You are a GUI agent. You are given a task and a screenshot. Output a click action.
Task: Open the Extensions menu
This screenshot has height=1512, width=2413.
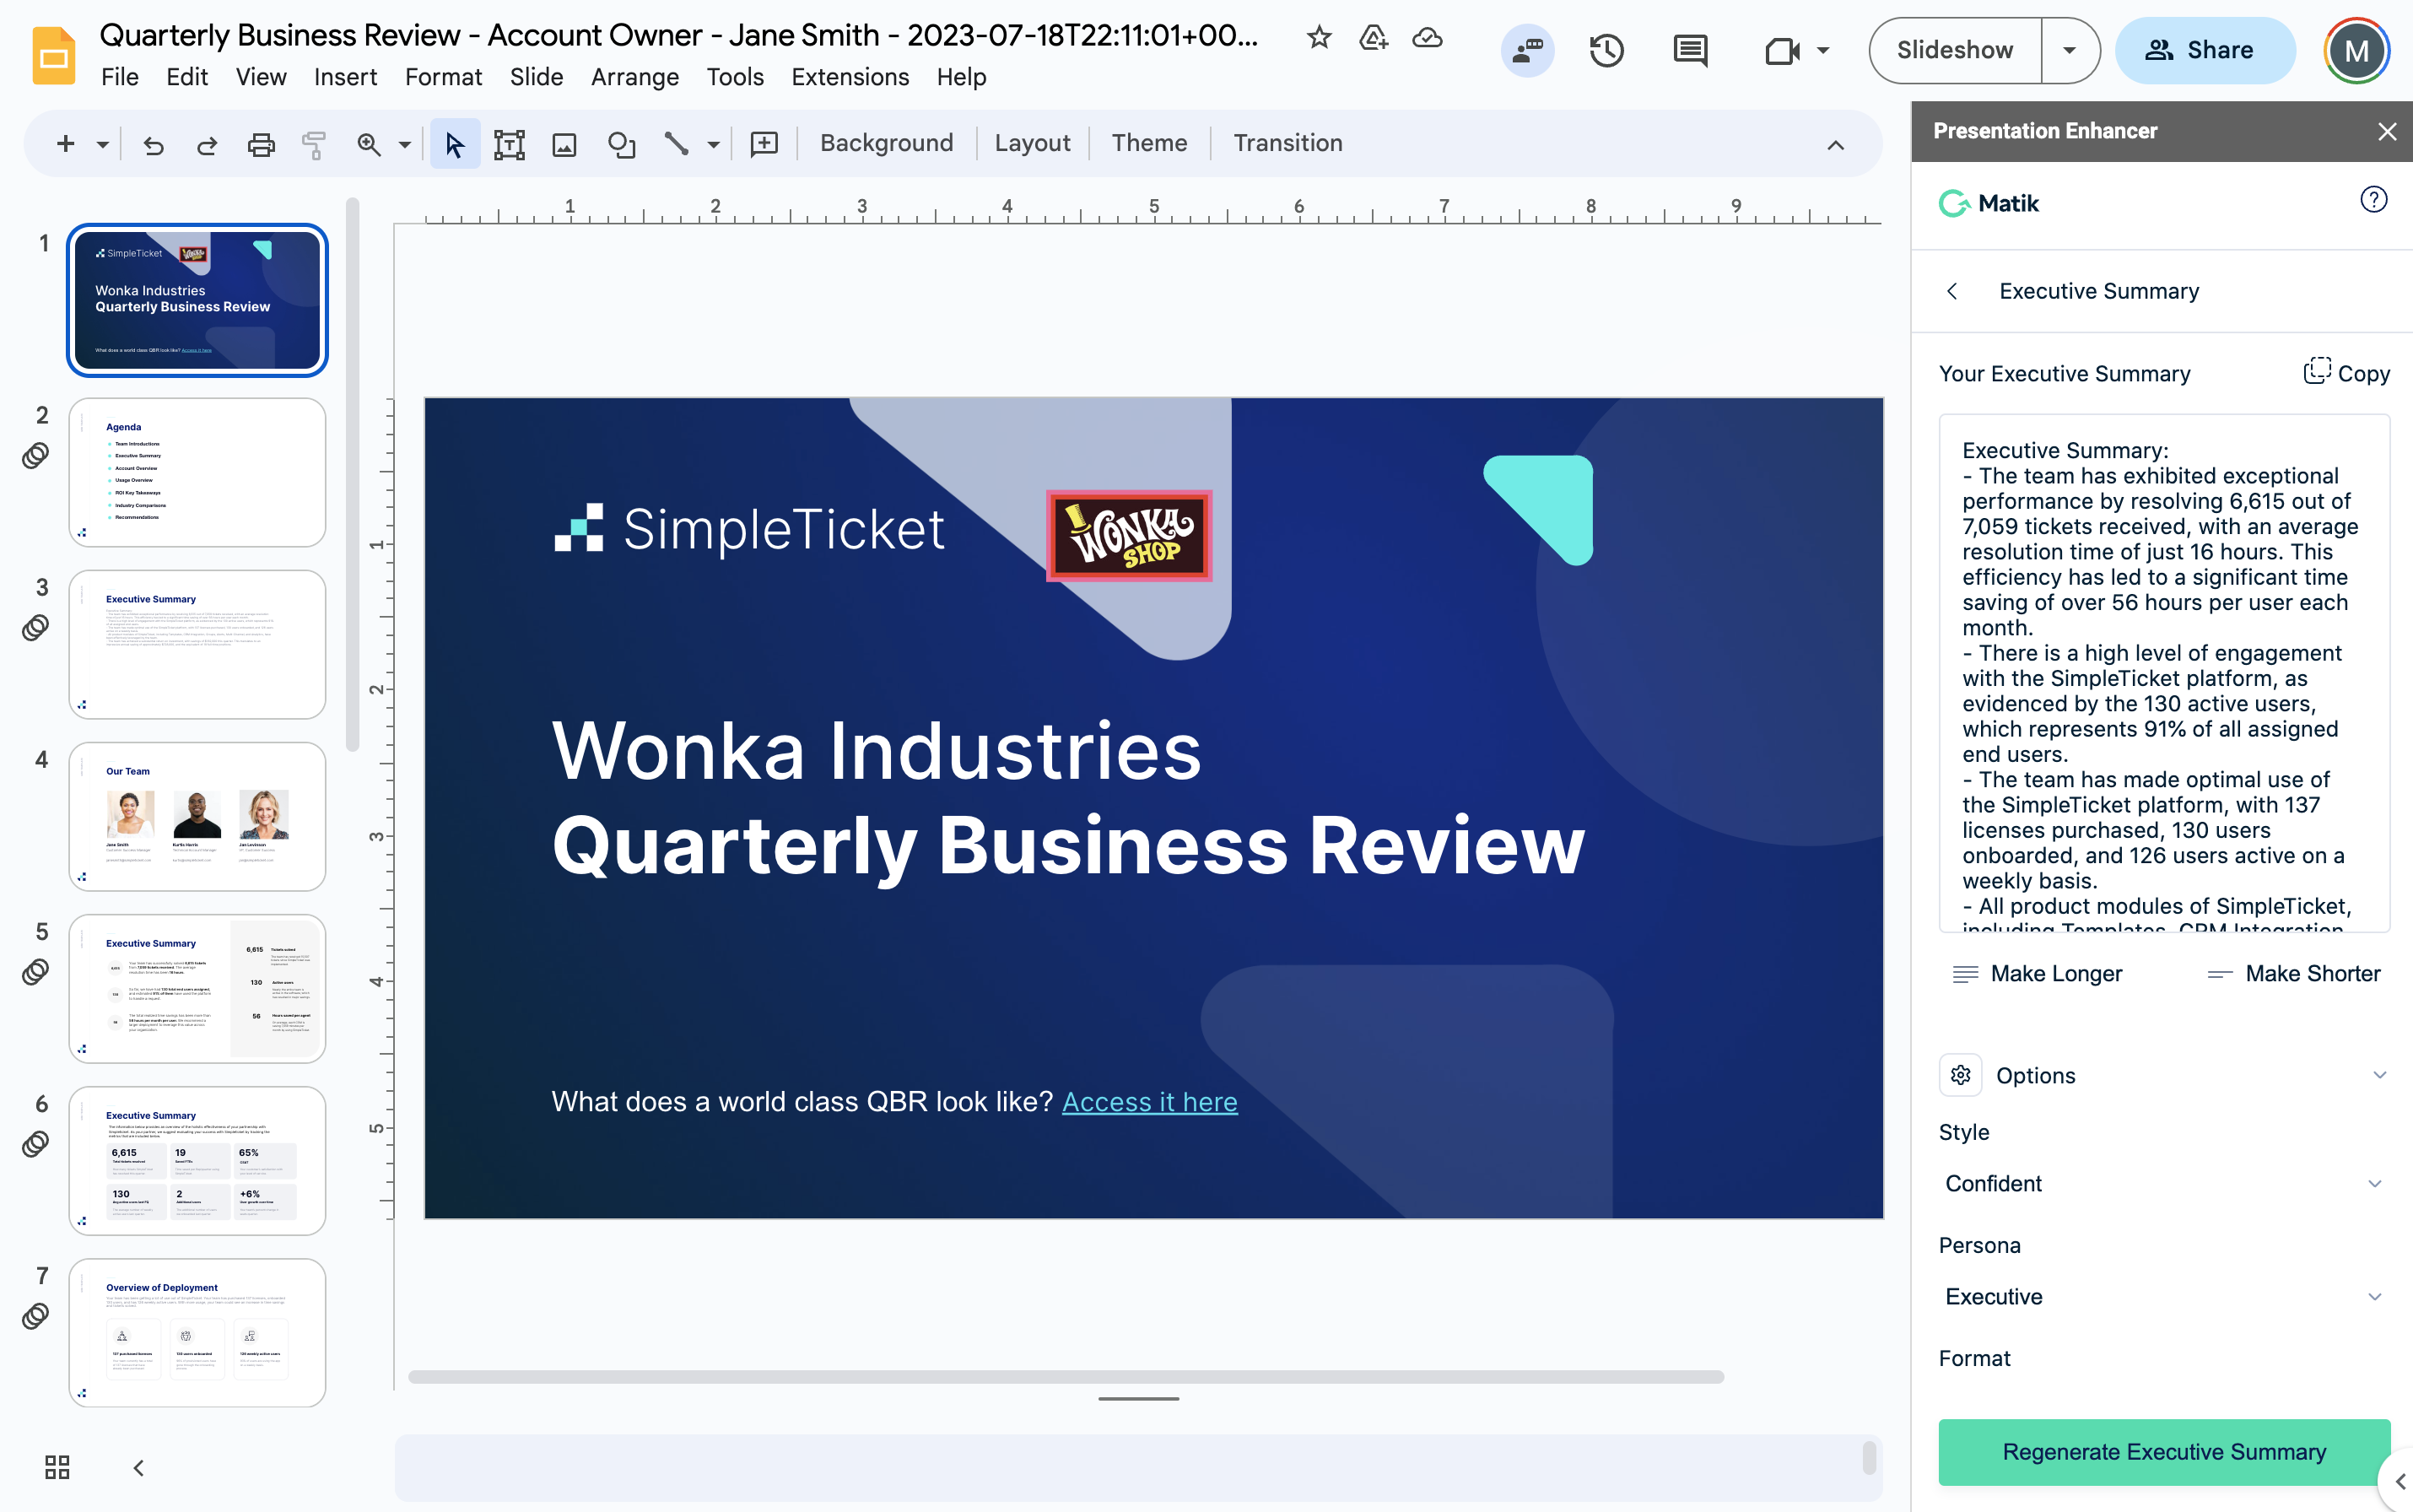click(849, 77)
